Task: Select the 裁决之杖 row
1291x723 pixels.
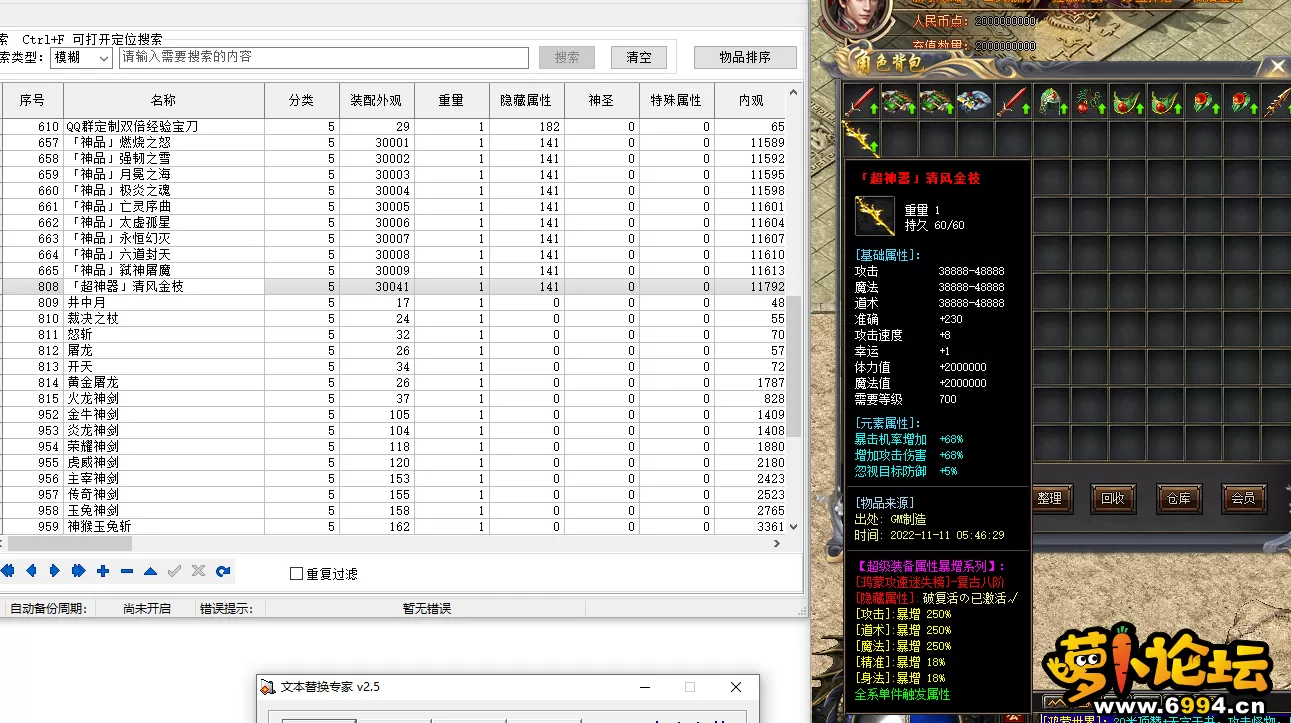Action: tap(393, 318)
